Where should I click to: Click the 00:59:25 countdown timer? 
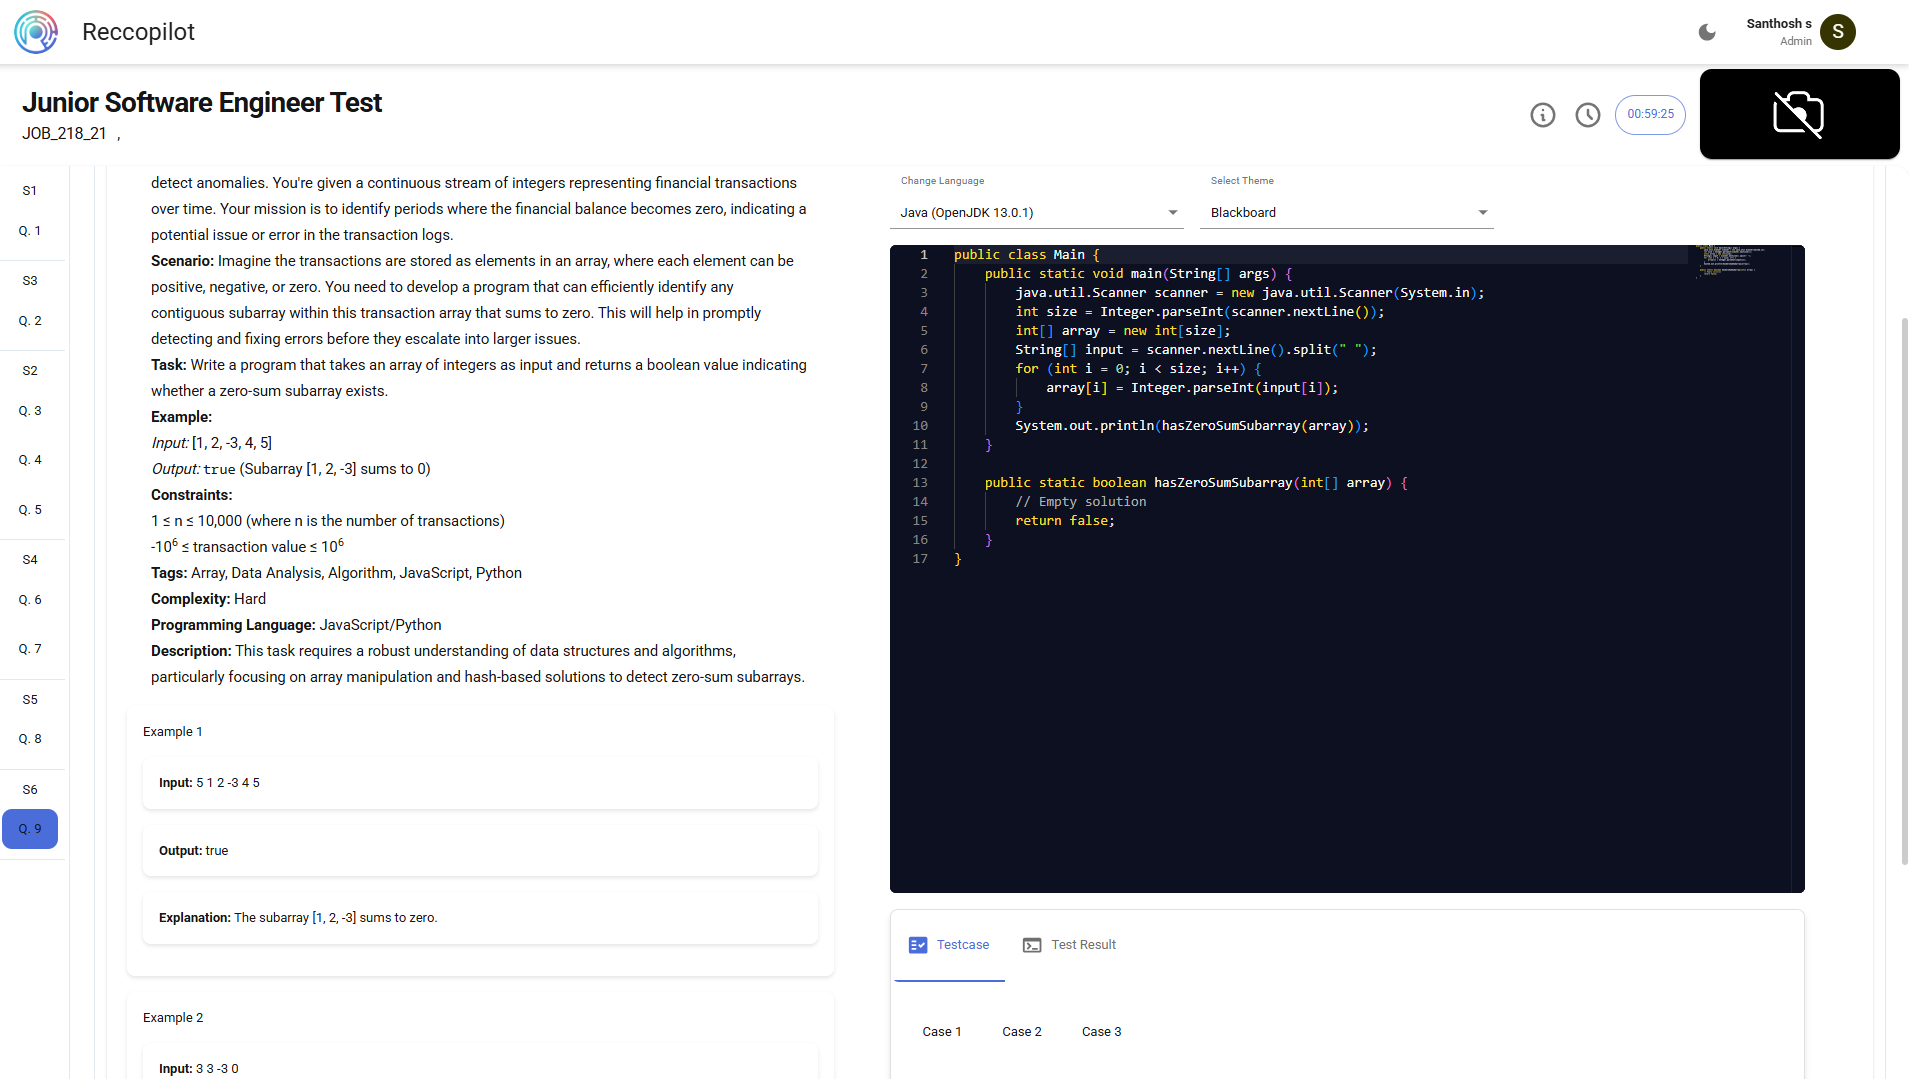coord(1649,114)
